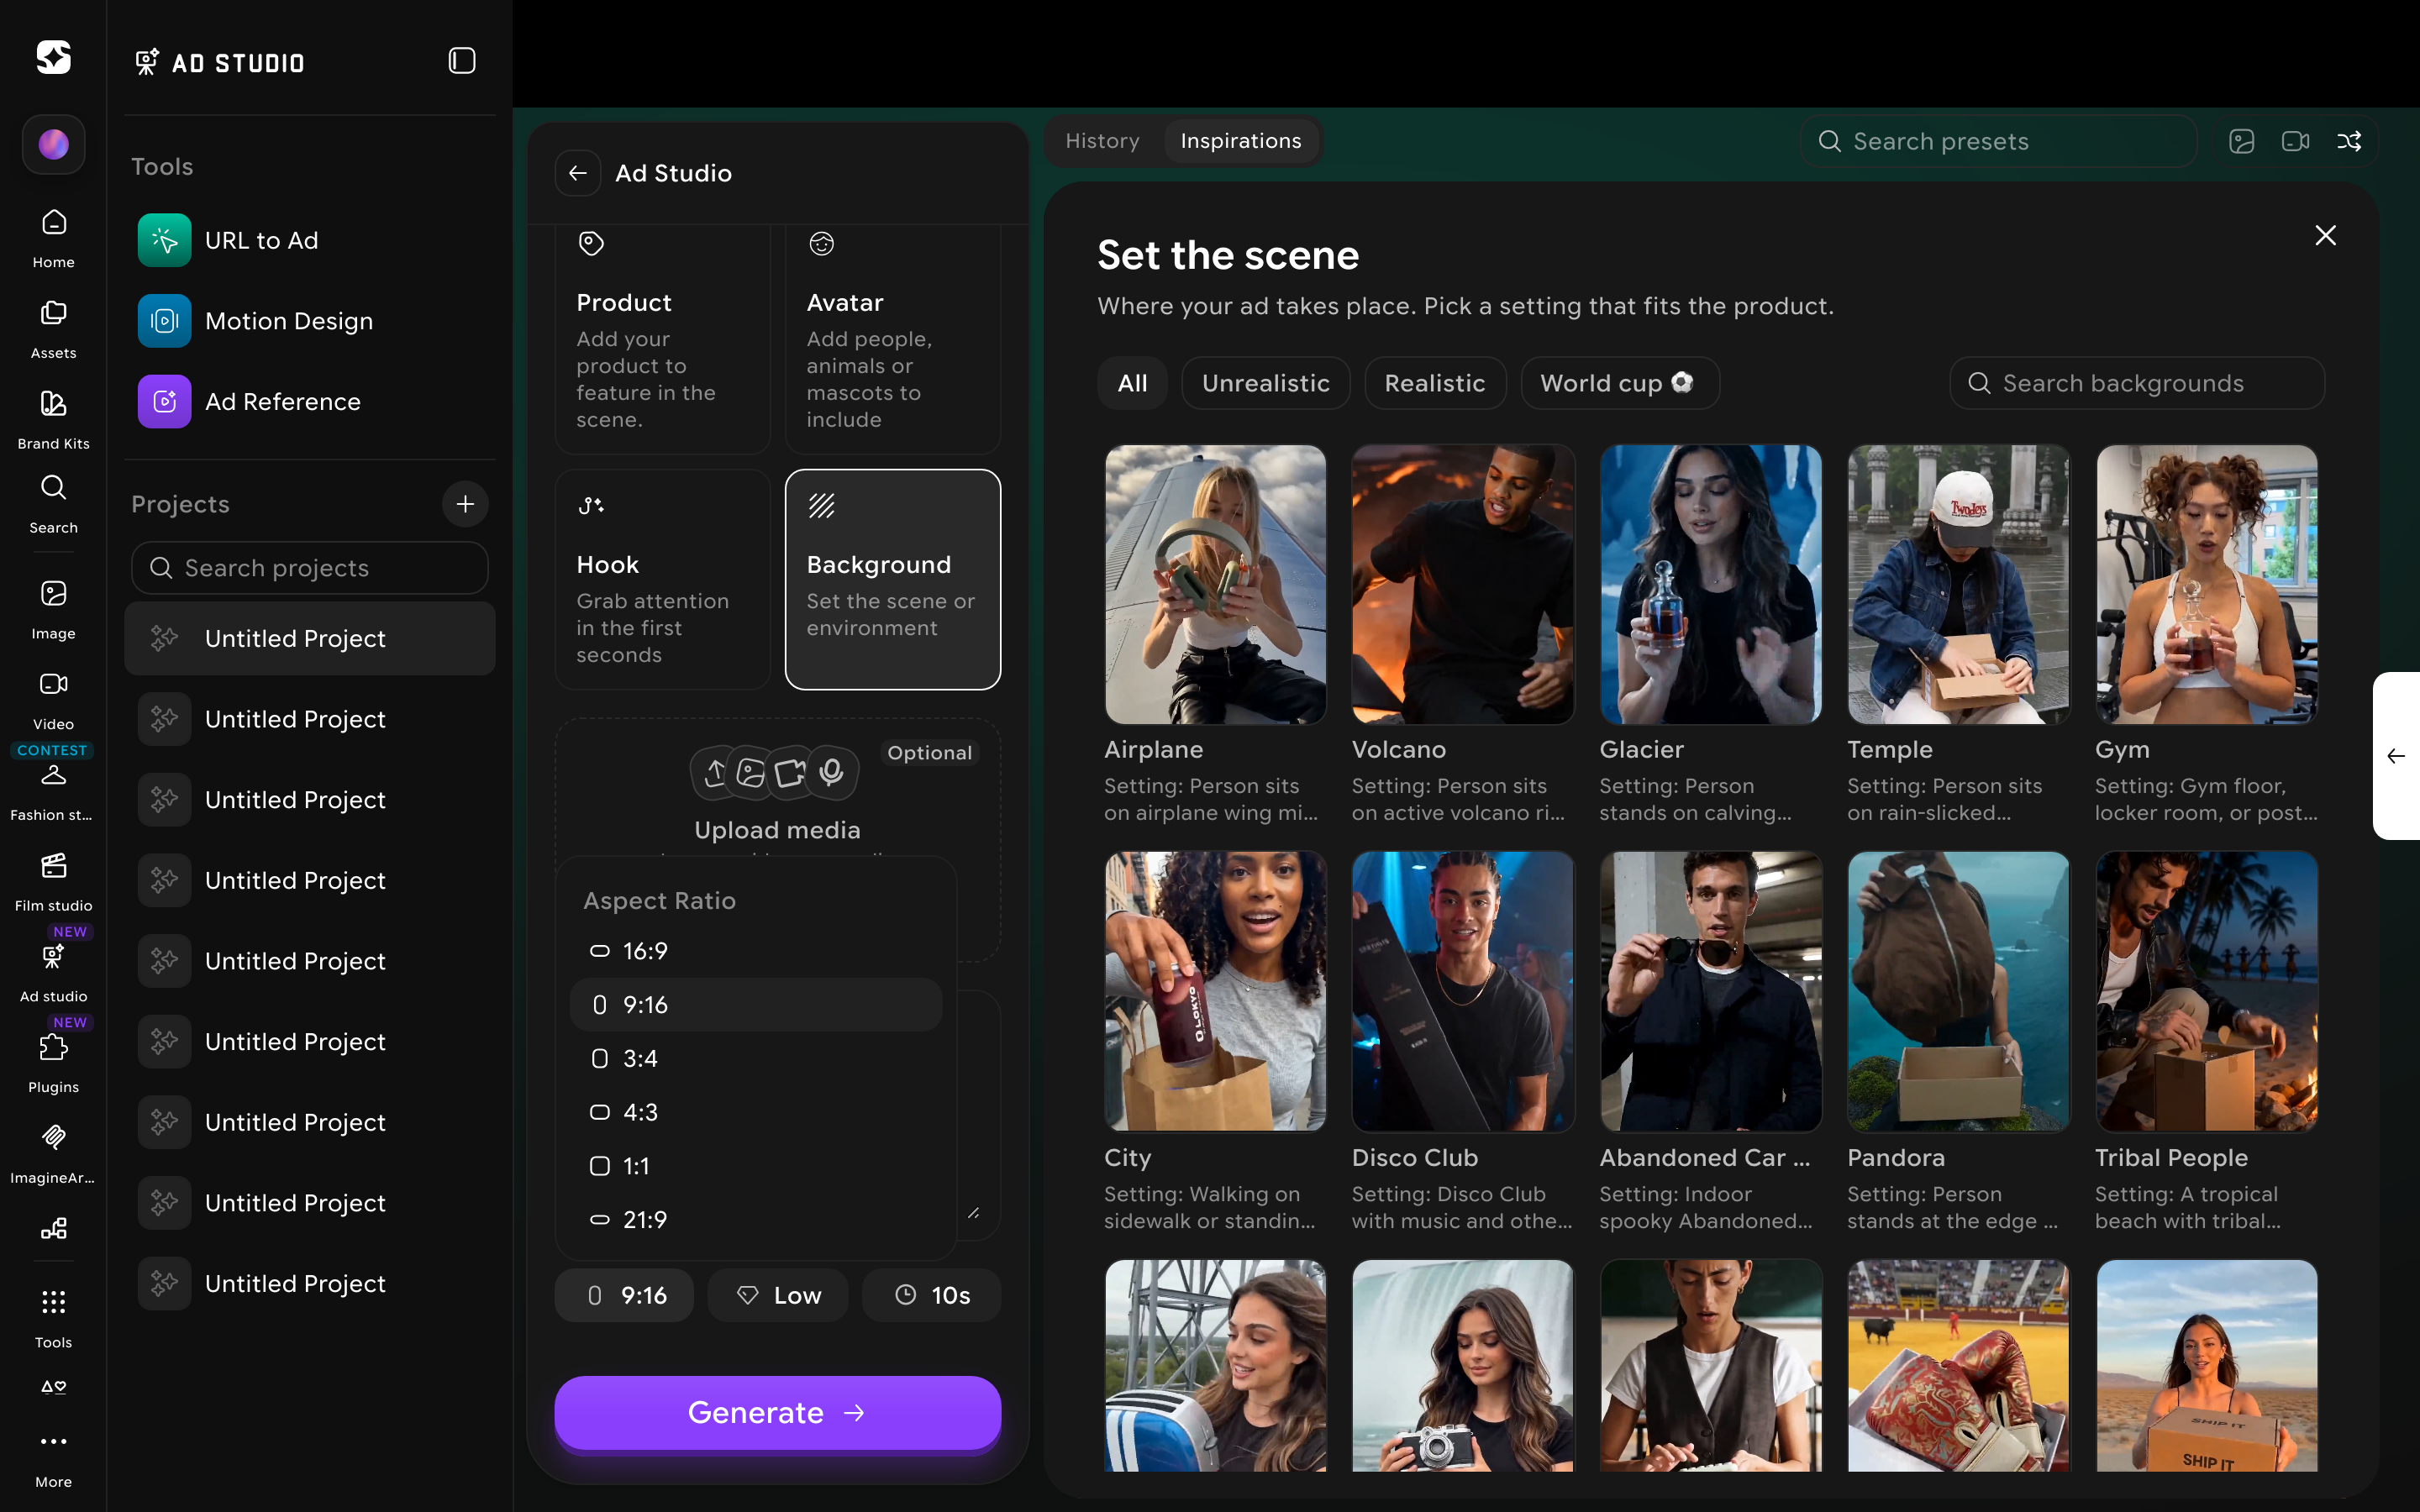Filter backgrounds by Unrealistic

[x=1265, y=383]
